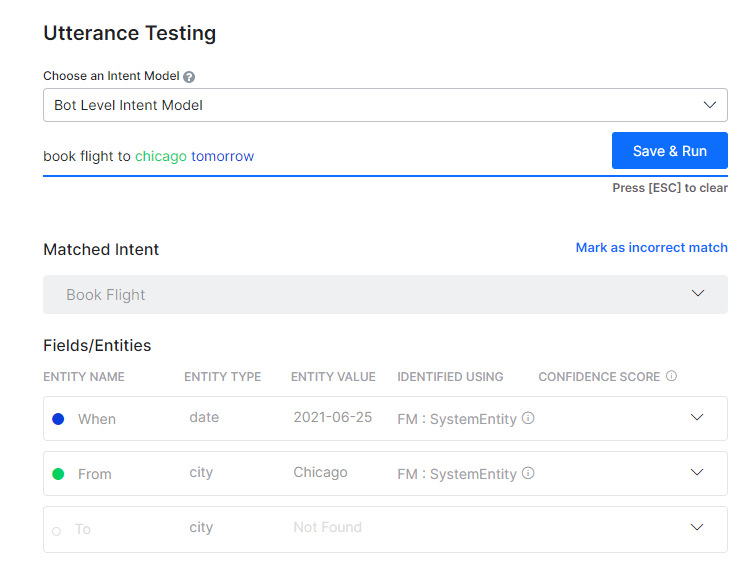The image size is (743, 571).
Task: Click the Mark as incorrect match link
Action: click(651, 247)
